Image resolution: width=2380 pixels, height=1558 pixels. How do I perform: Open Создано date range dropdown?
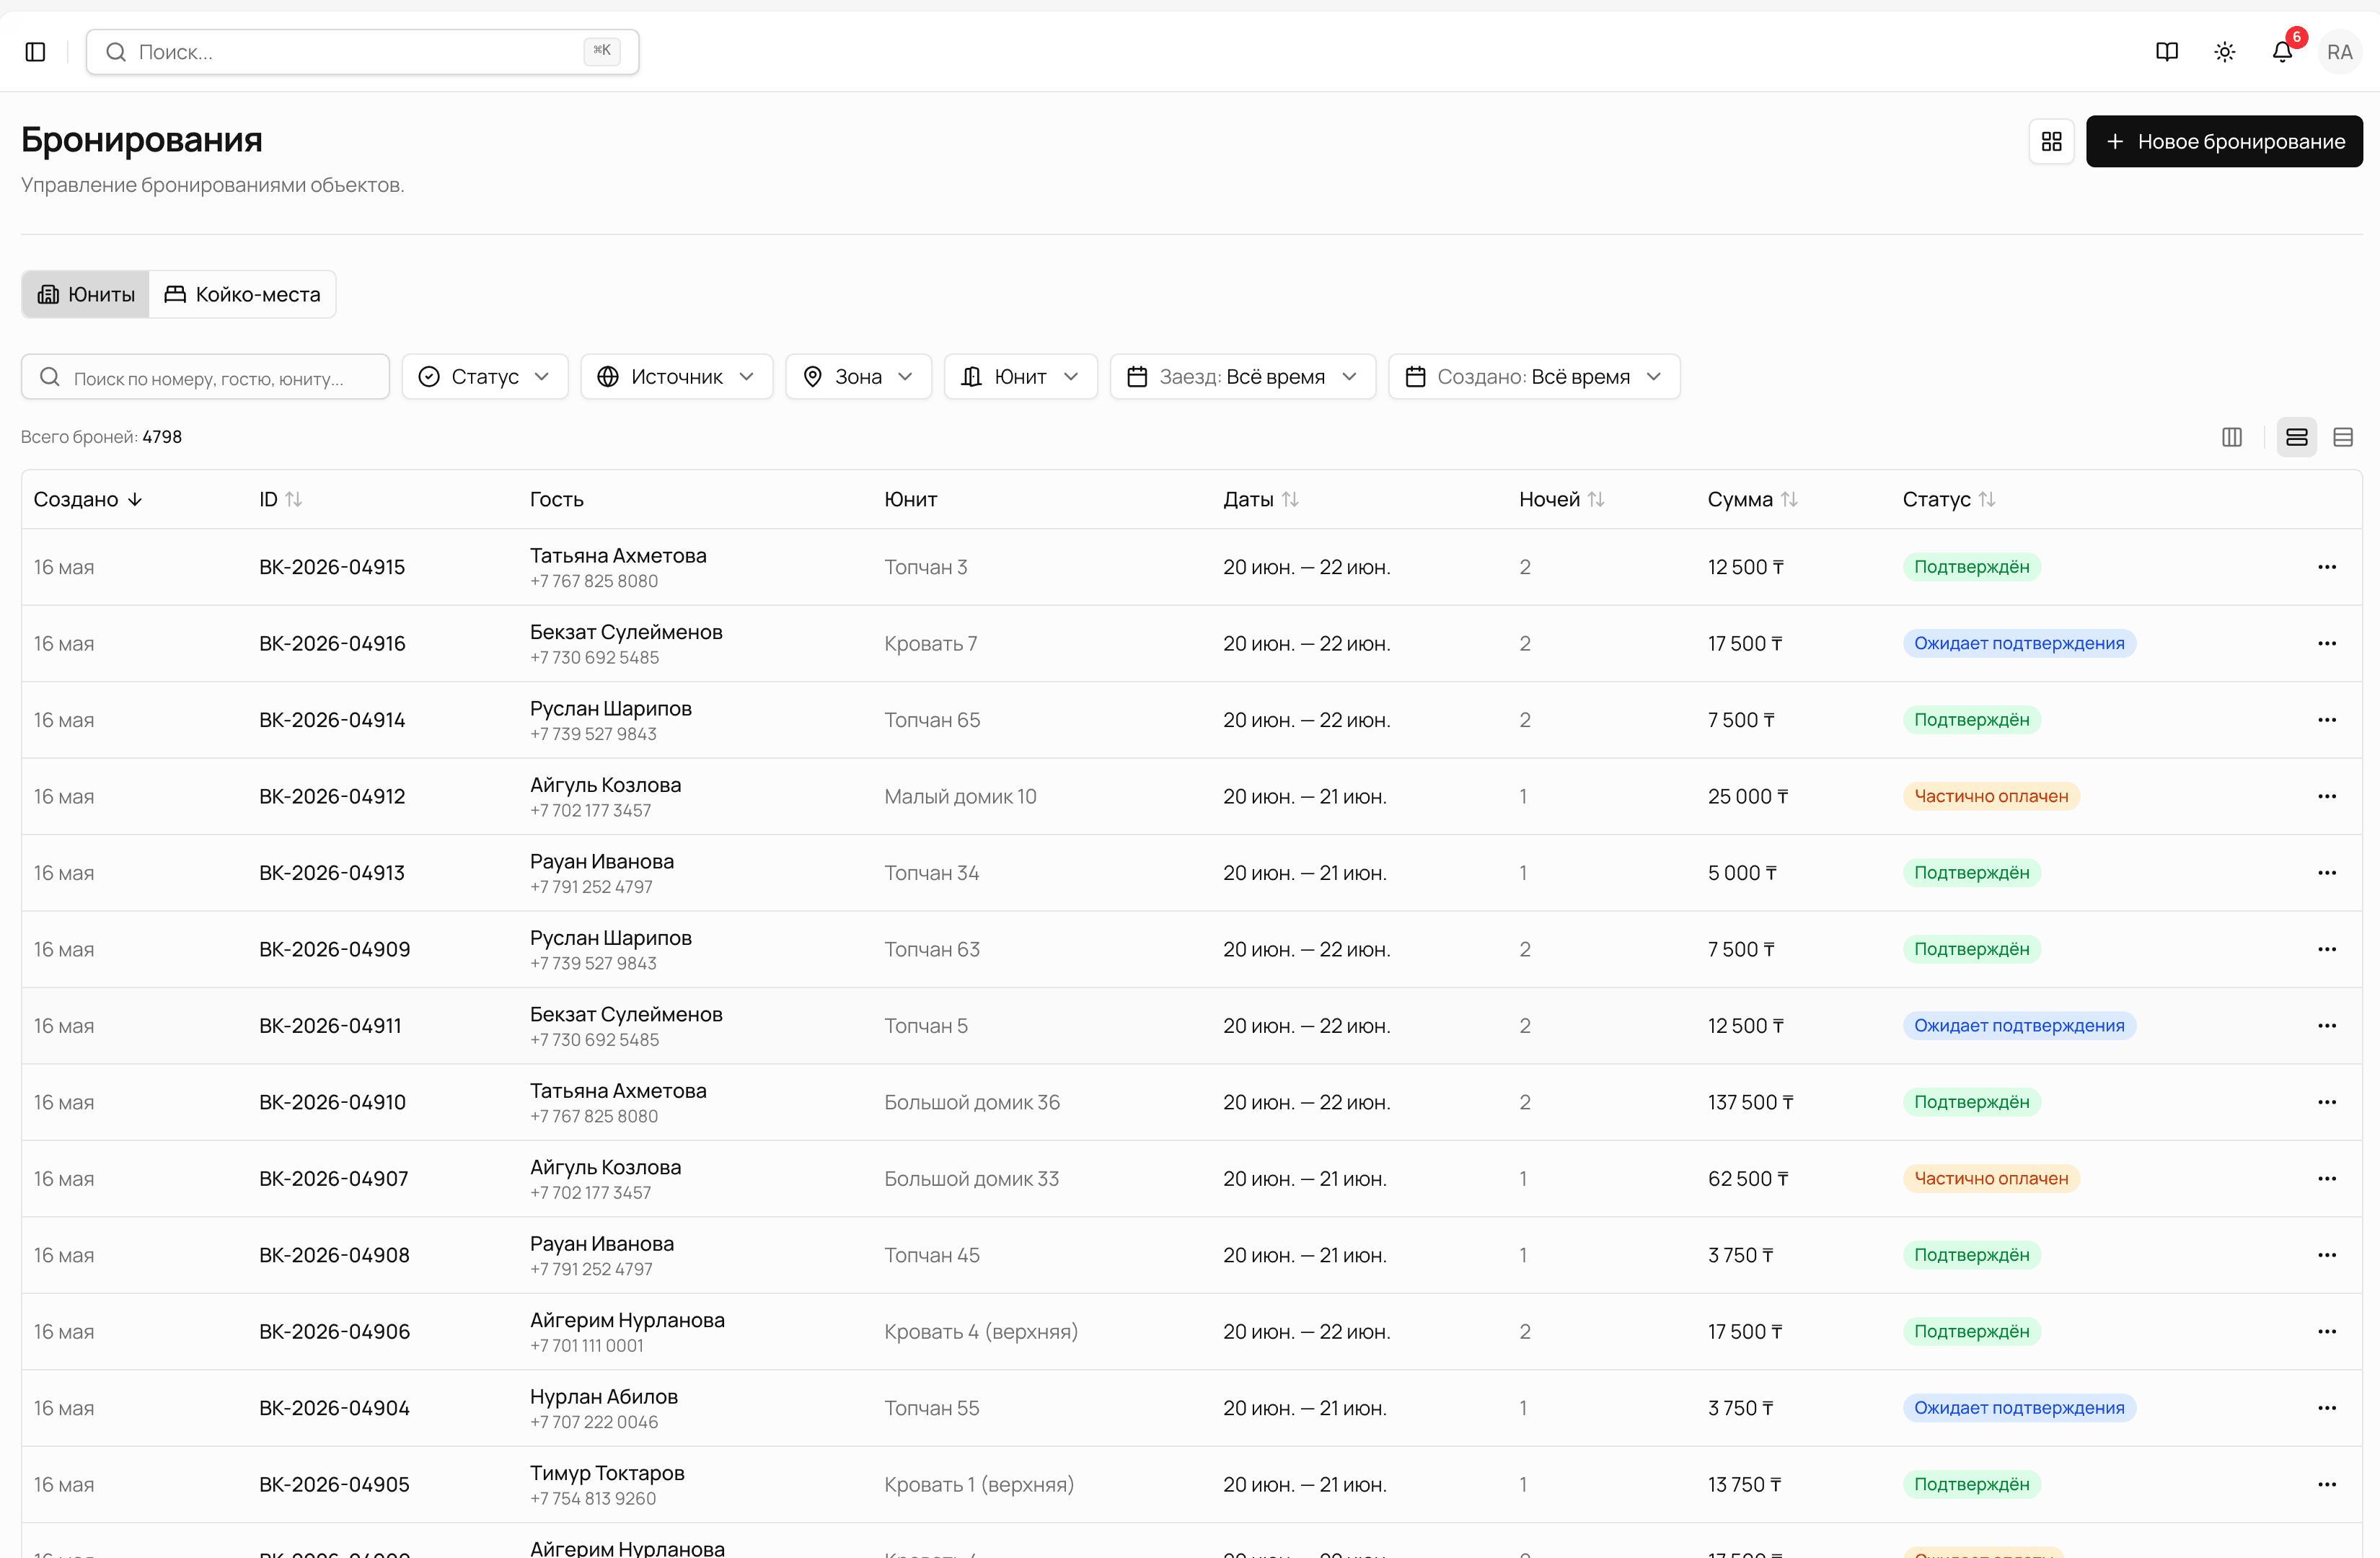1534,377
